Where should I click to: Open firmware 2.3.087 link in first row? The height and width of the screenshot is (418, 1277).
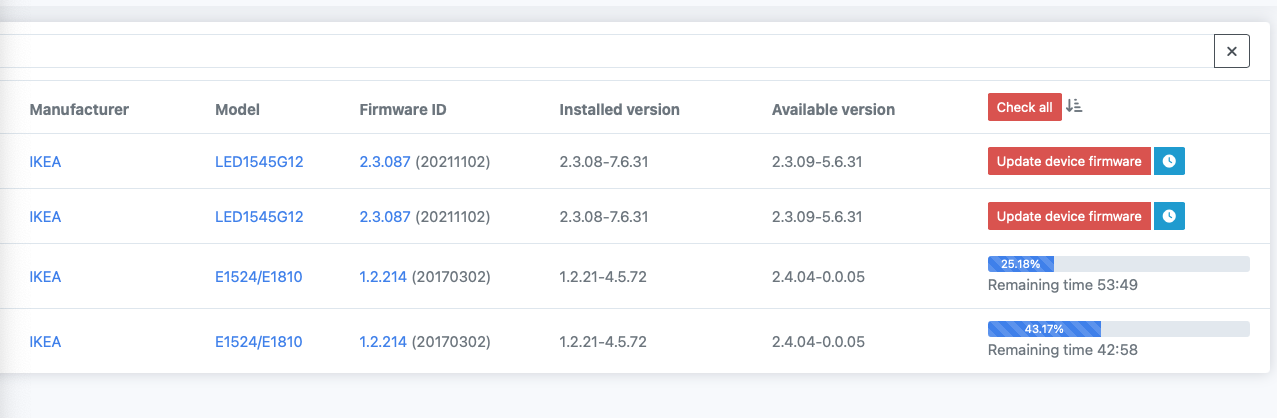coord(385,162)
